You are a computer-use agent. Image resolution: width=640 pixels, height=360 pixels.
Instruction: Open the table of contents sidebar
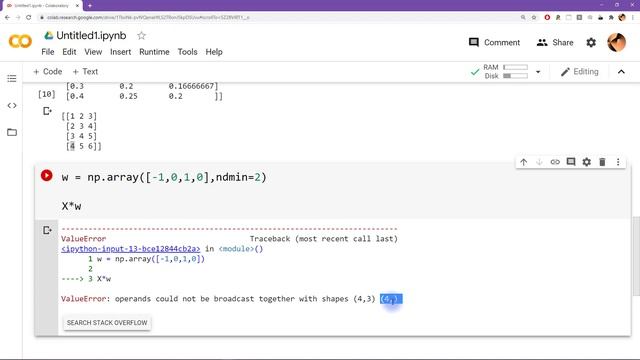[12, 78]
